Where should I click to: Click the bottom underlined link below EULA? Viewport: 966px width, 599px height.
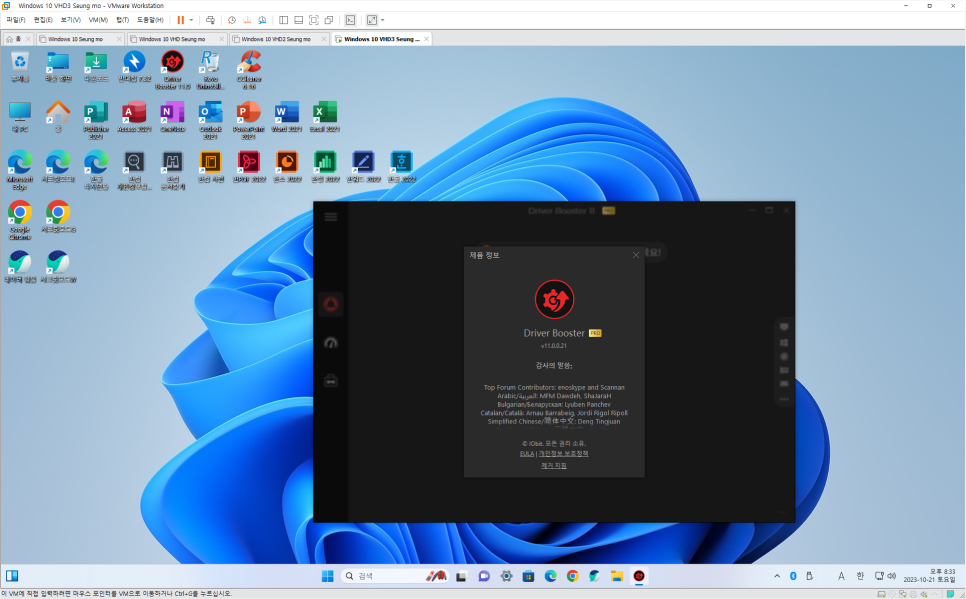tap(553, 466)
